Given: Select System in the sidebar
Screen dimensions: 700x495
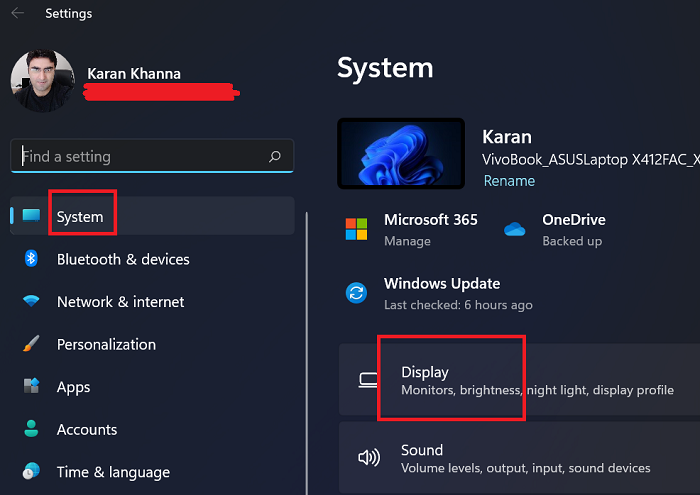Looking at the screenshot, I should 80,217.
